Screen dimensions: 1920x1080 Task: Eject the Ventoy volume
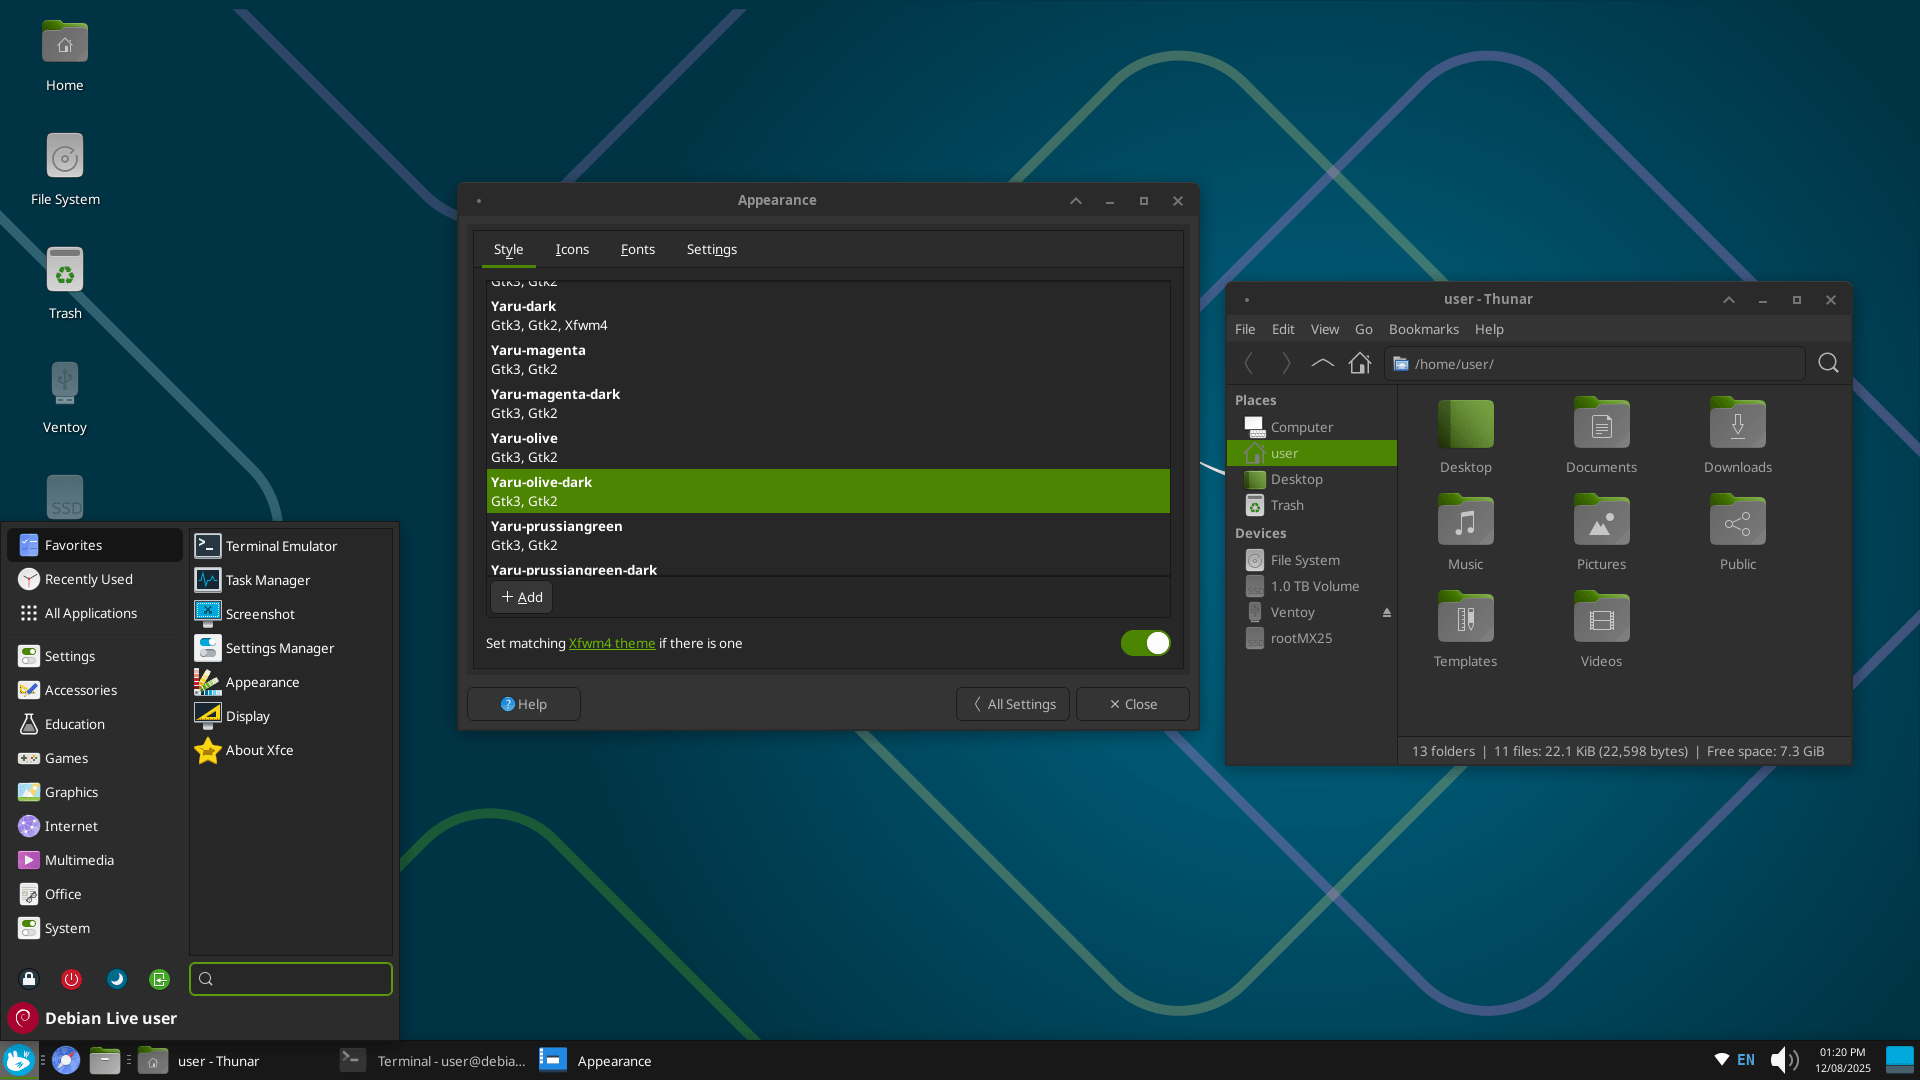(1387, 612)
